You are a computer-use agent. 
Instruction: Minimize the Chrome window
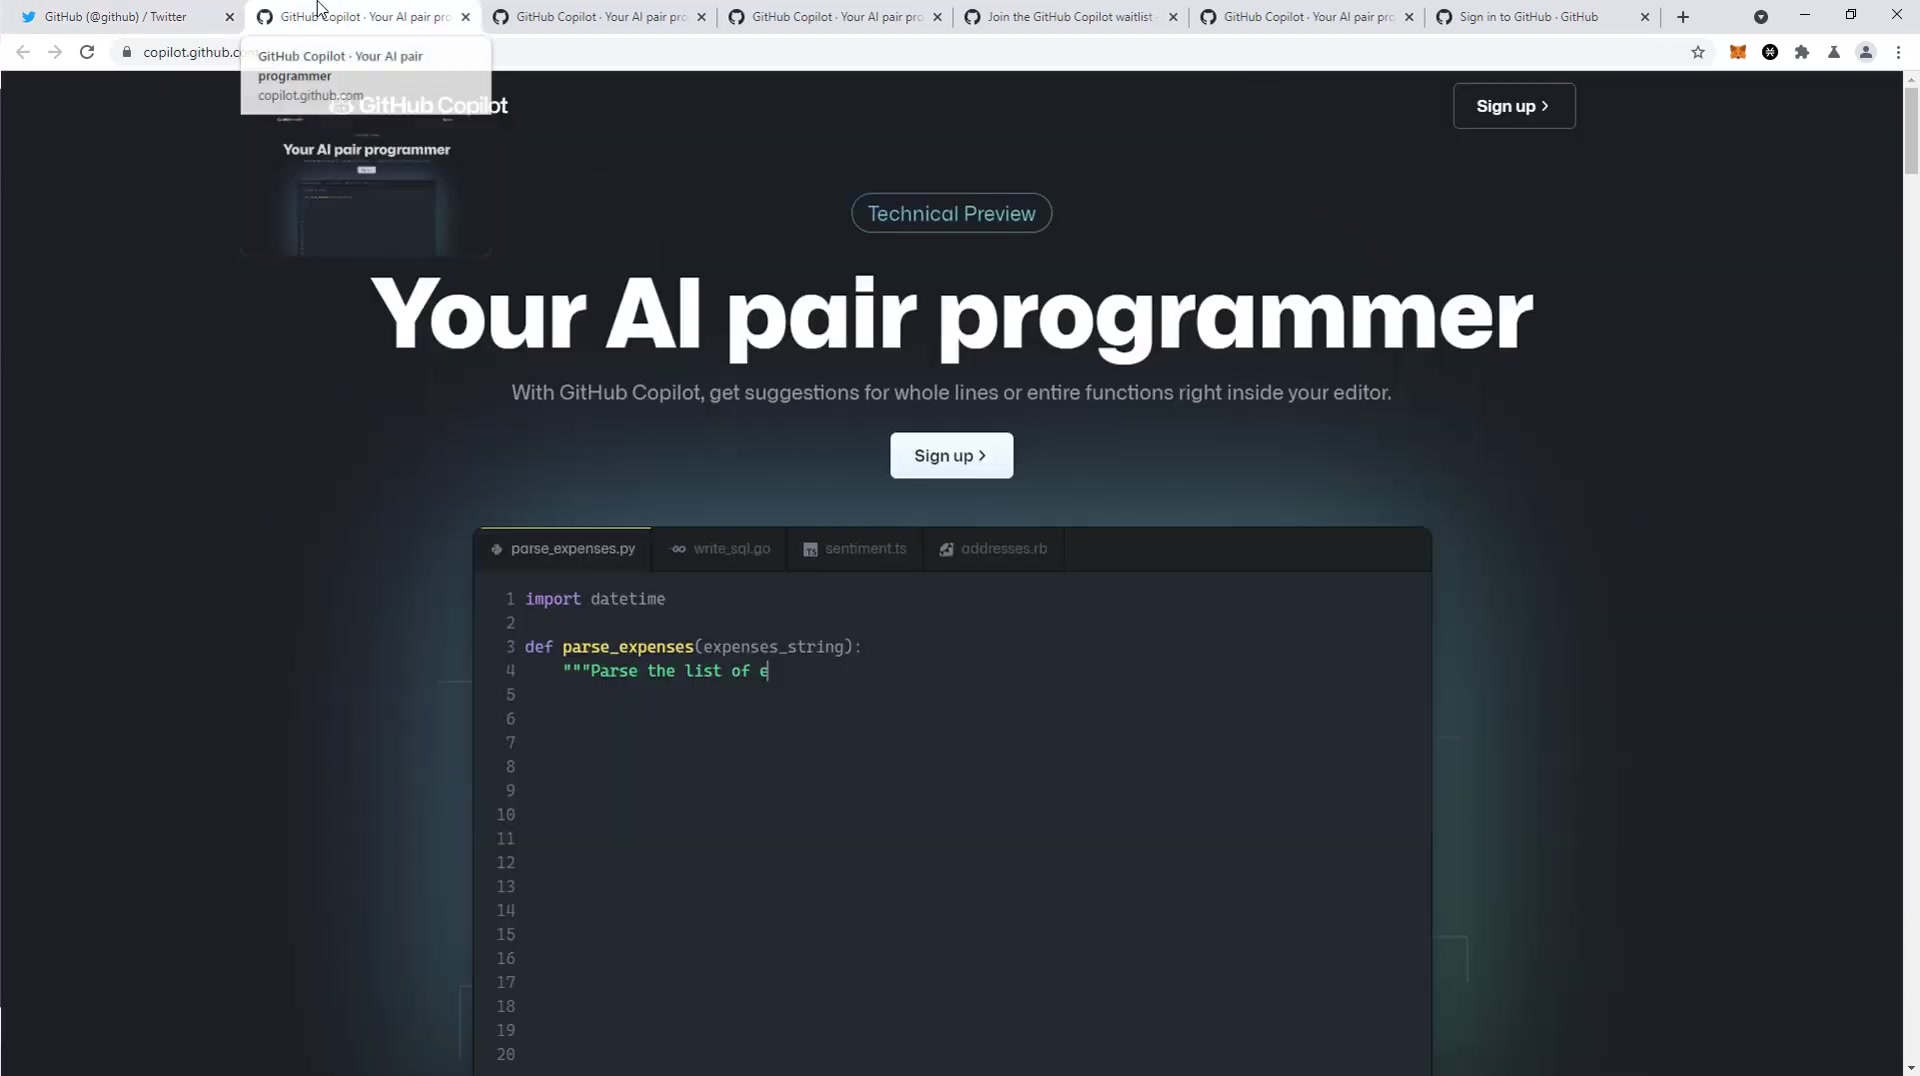pyautogui.click(x=1805, y=15)
